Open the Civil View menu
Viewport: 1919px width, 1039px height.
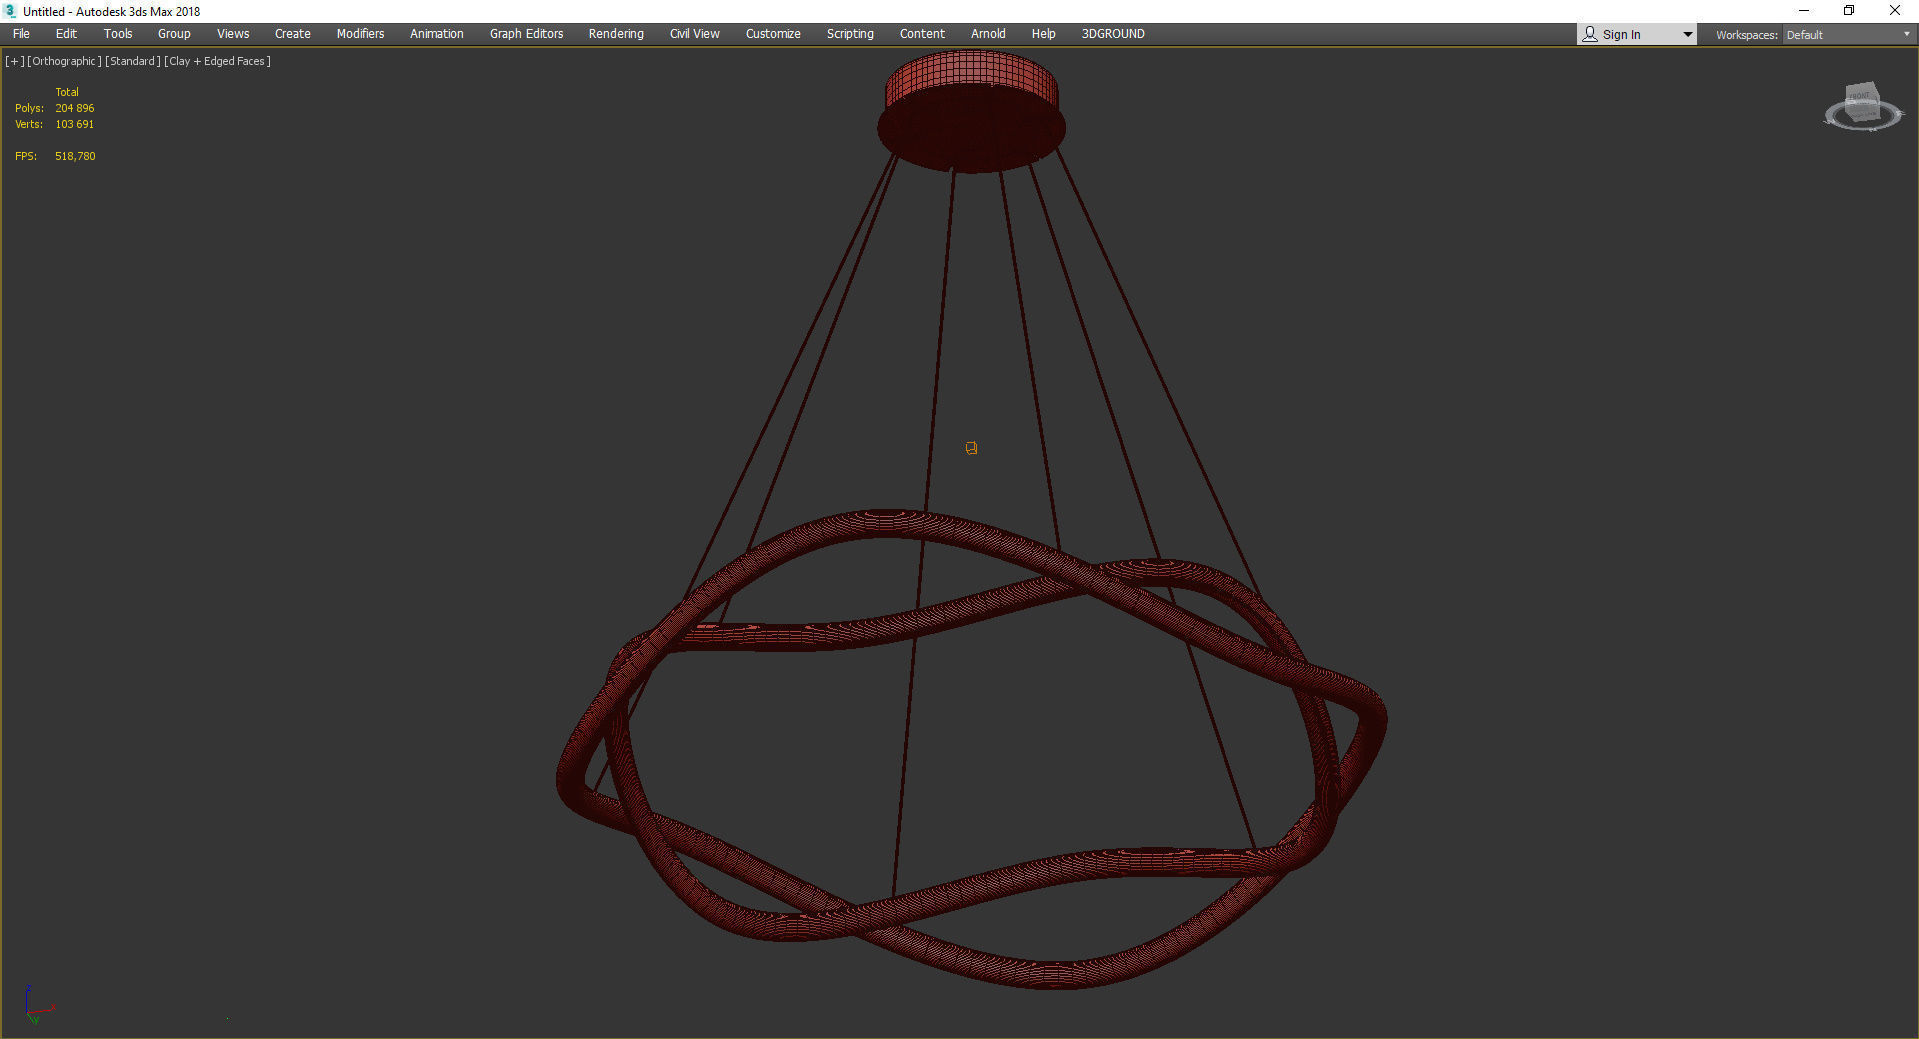point(694,34)
